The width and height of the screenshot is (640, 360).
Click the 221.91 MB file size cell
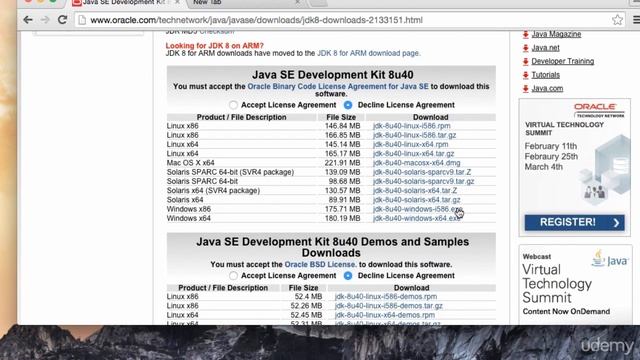pos(342,163)
